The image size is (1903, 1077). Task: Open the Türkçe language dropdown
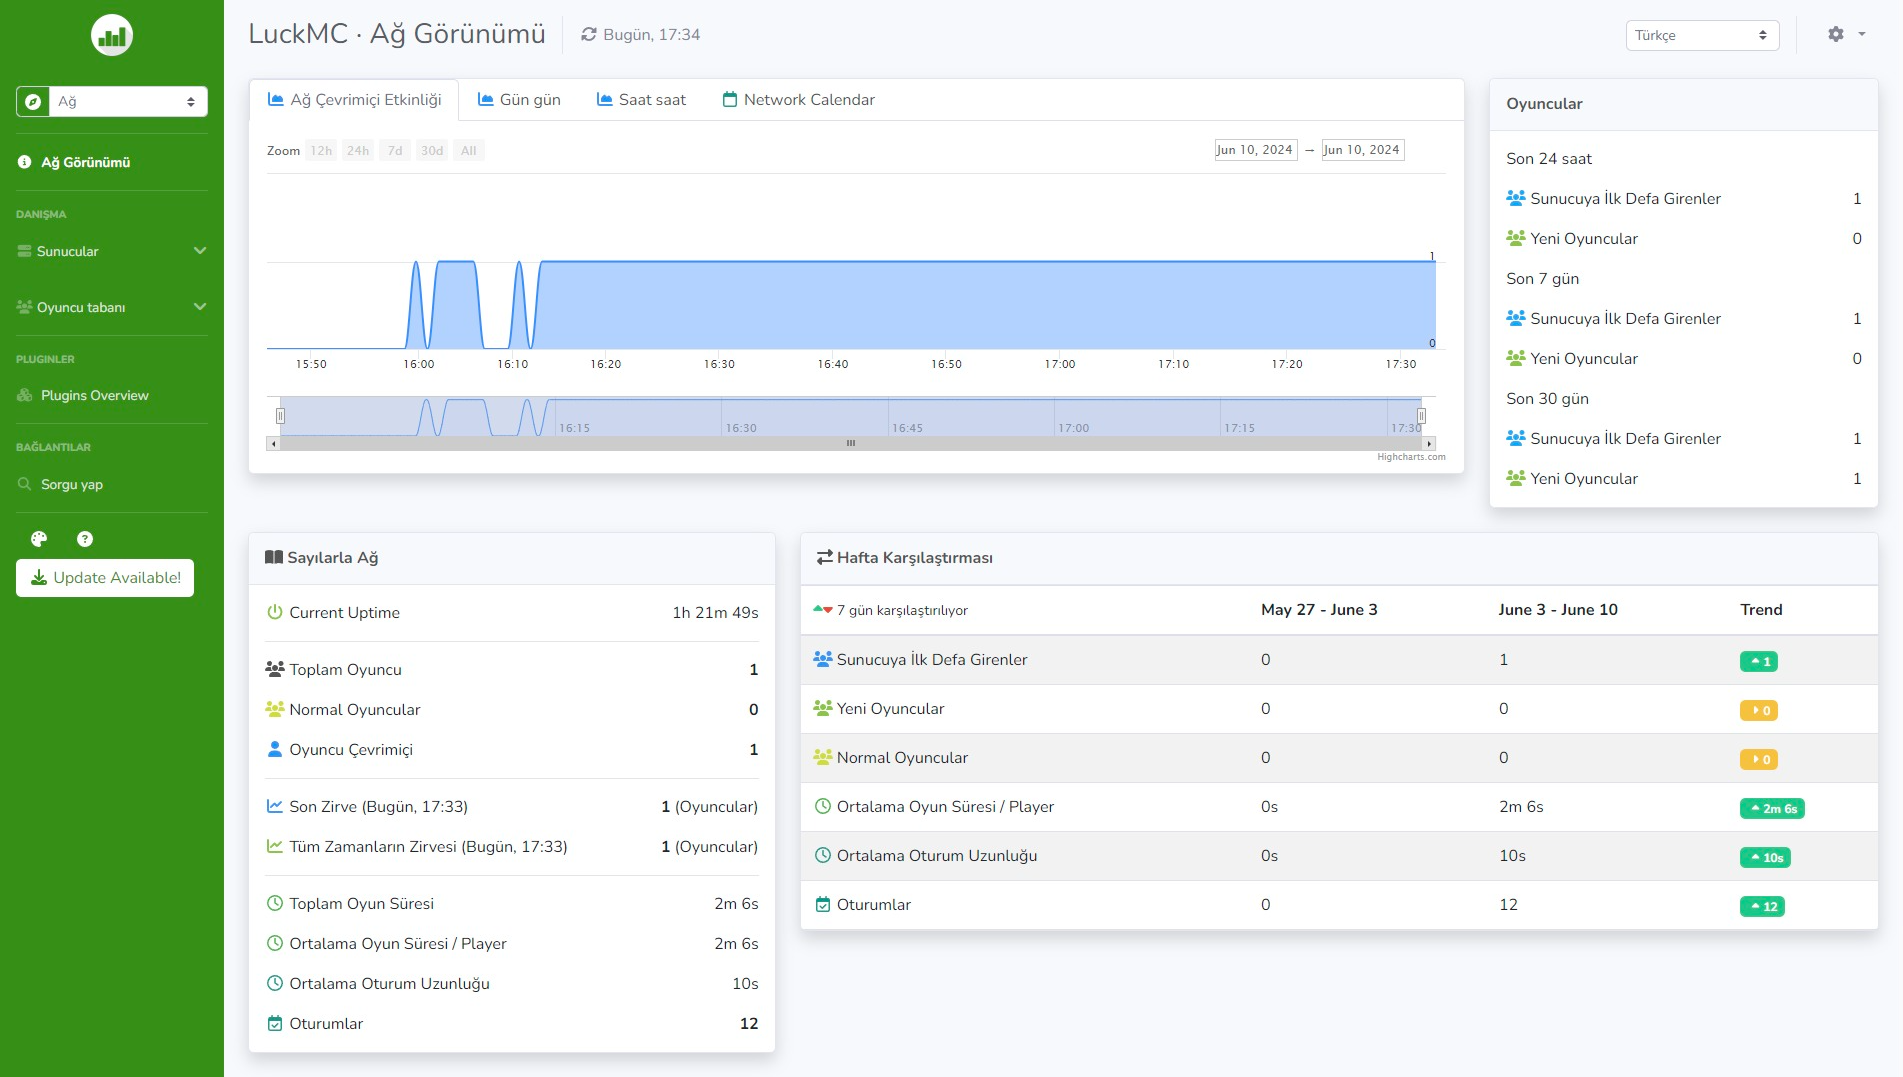(x=1702, y=35)
